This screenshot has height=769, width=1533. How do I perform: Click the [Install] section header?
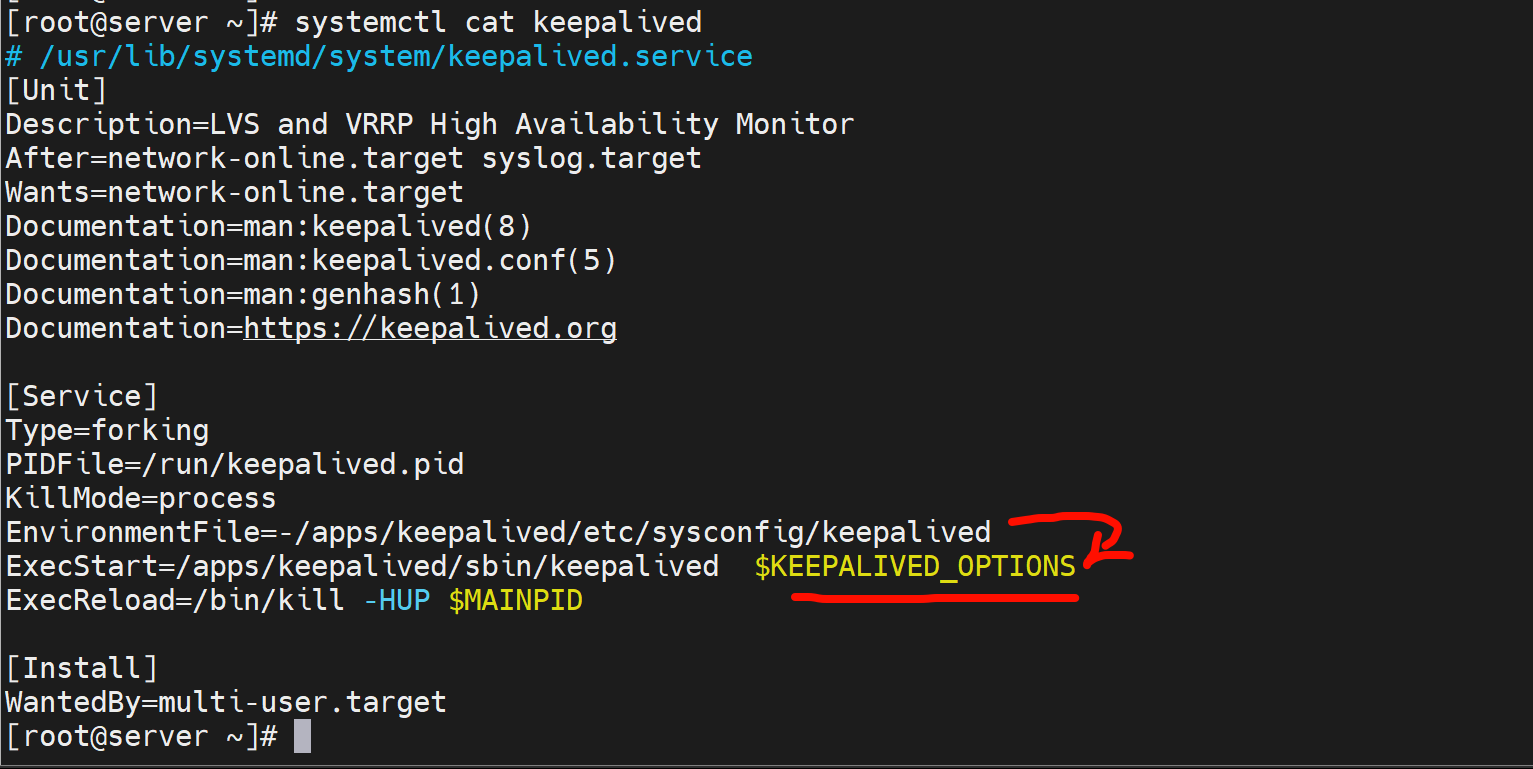pyautogui.click(x=81, y=668)
